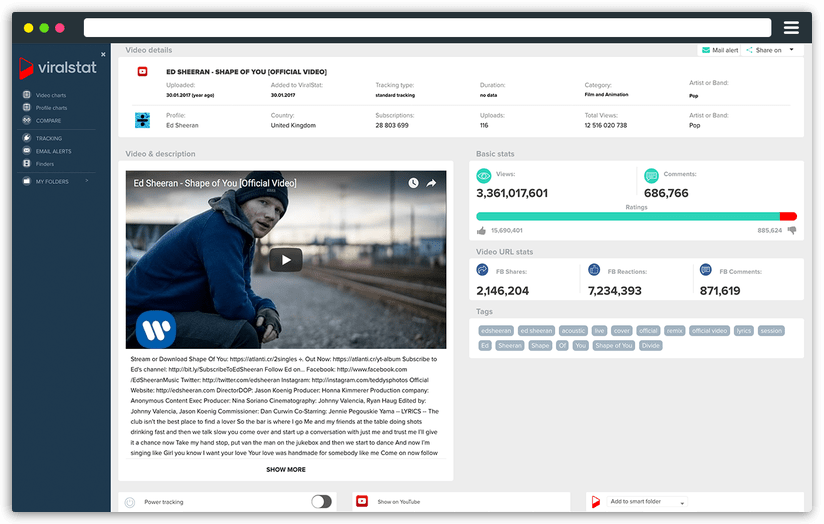
Task: Click the FB Shares icon
Action: pos(482,270)
